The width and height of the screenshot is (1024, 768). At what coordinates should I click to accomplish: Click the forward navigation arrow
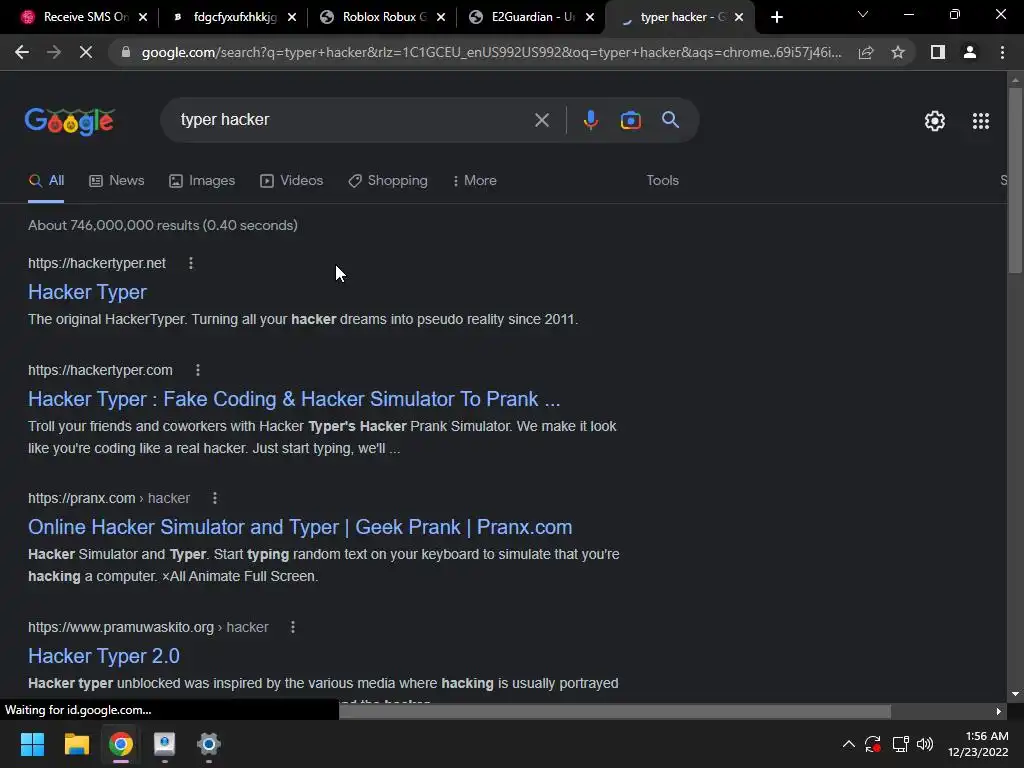coord(54,52)
